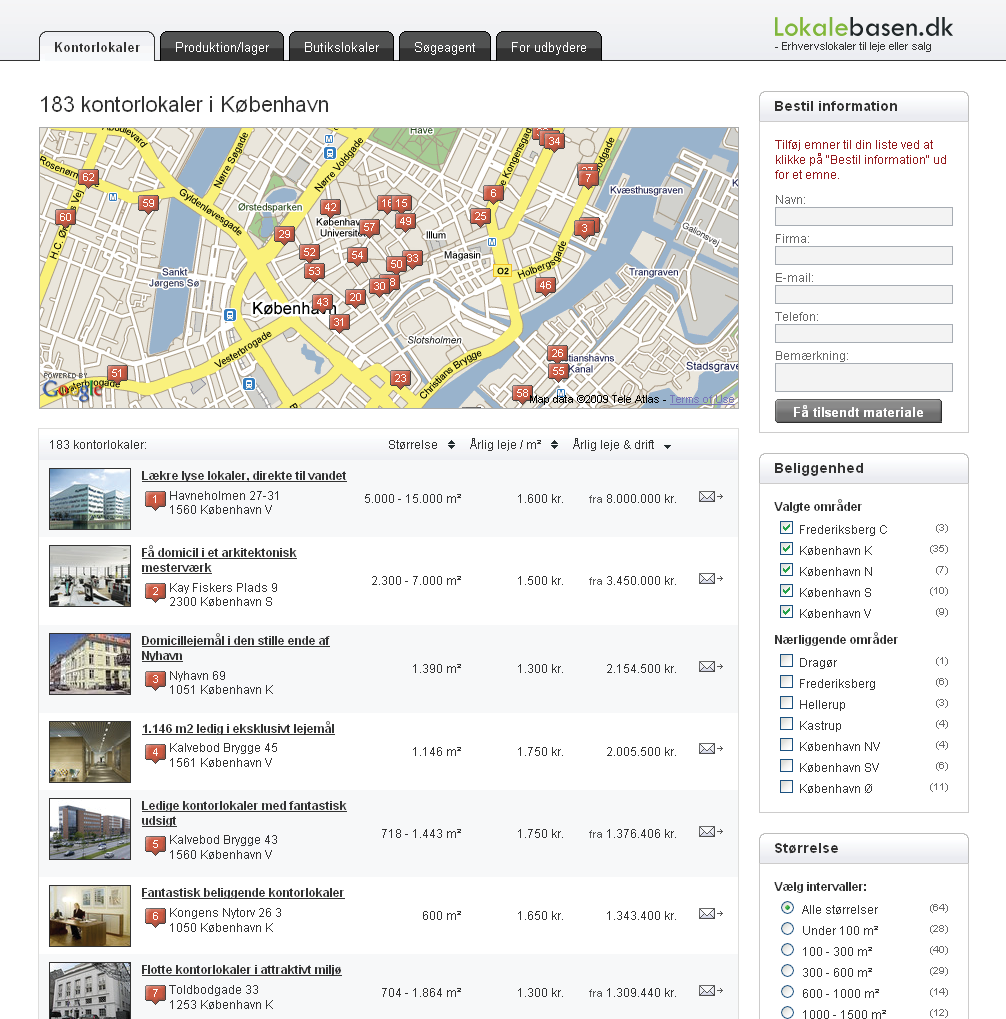Open thumbnail of Kay Fiskers Plads 9
The image size is (1006, 1019).
click(90, 576)
